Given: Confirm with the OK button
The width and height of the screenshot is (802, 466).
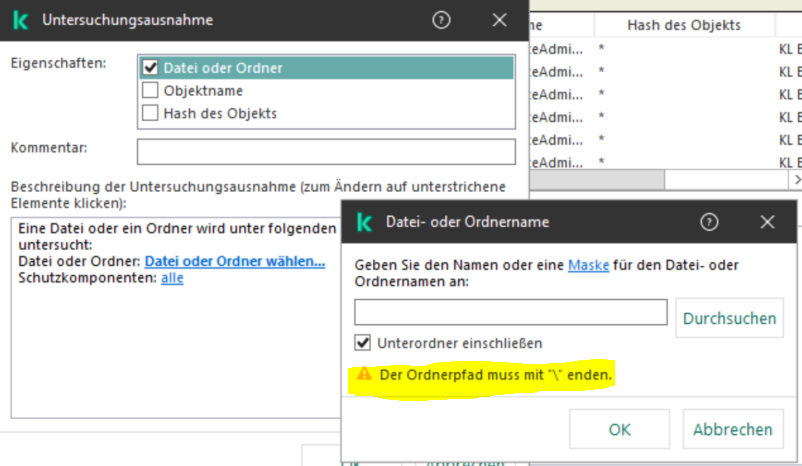Looking at the screenshot, I should [619, 429].
